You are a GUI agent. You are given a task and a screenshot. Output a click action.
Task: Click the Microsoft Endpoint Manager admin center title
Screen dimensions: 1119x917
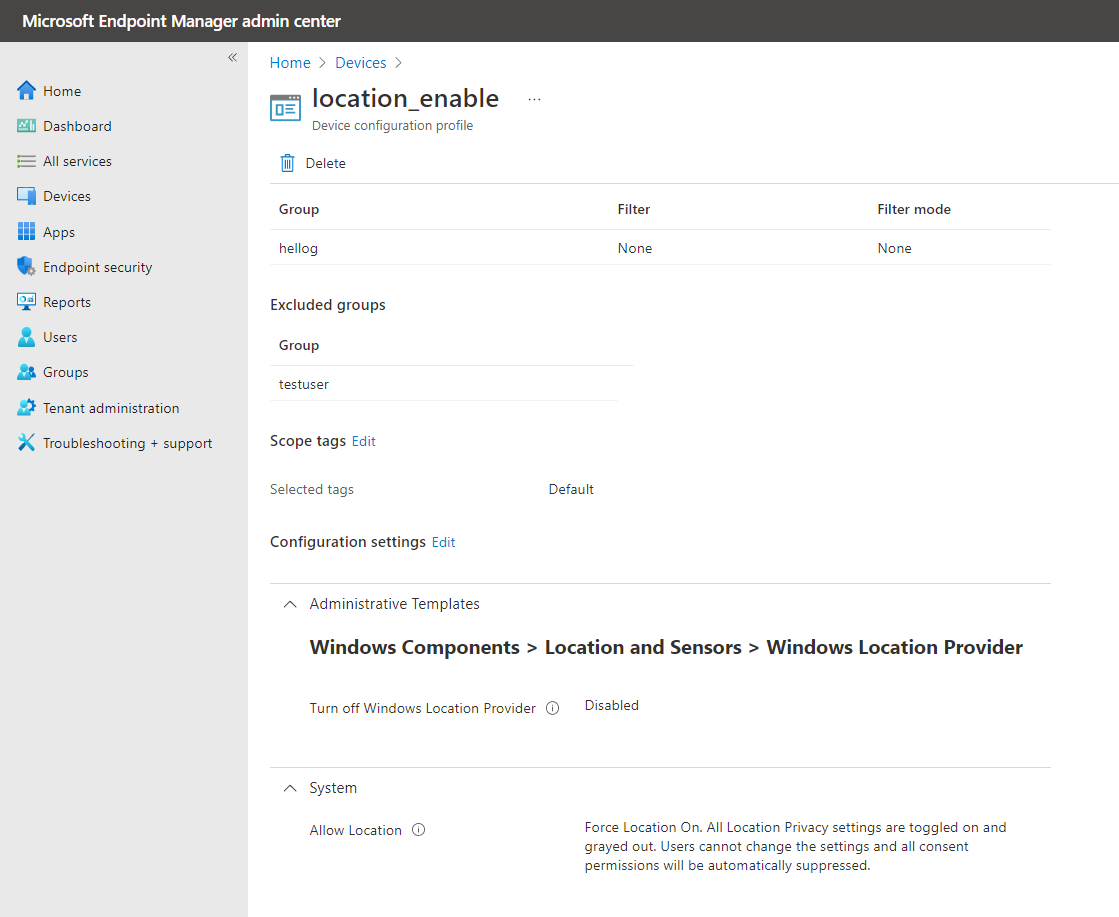click(x=181, y=21)
